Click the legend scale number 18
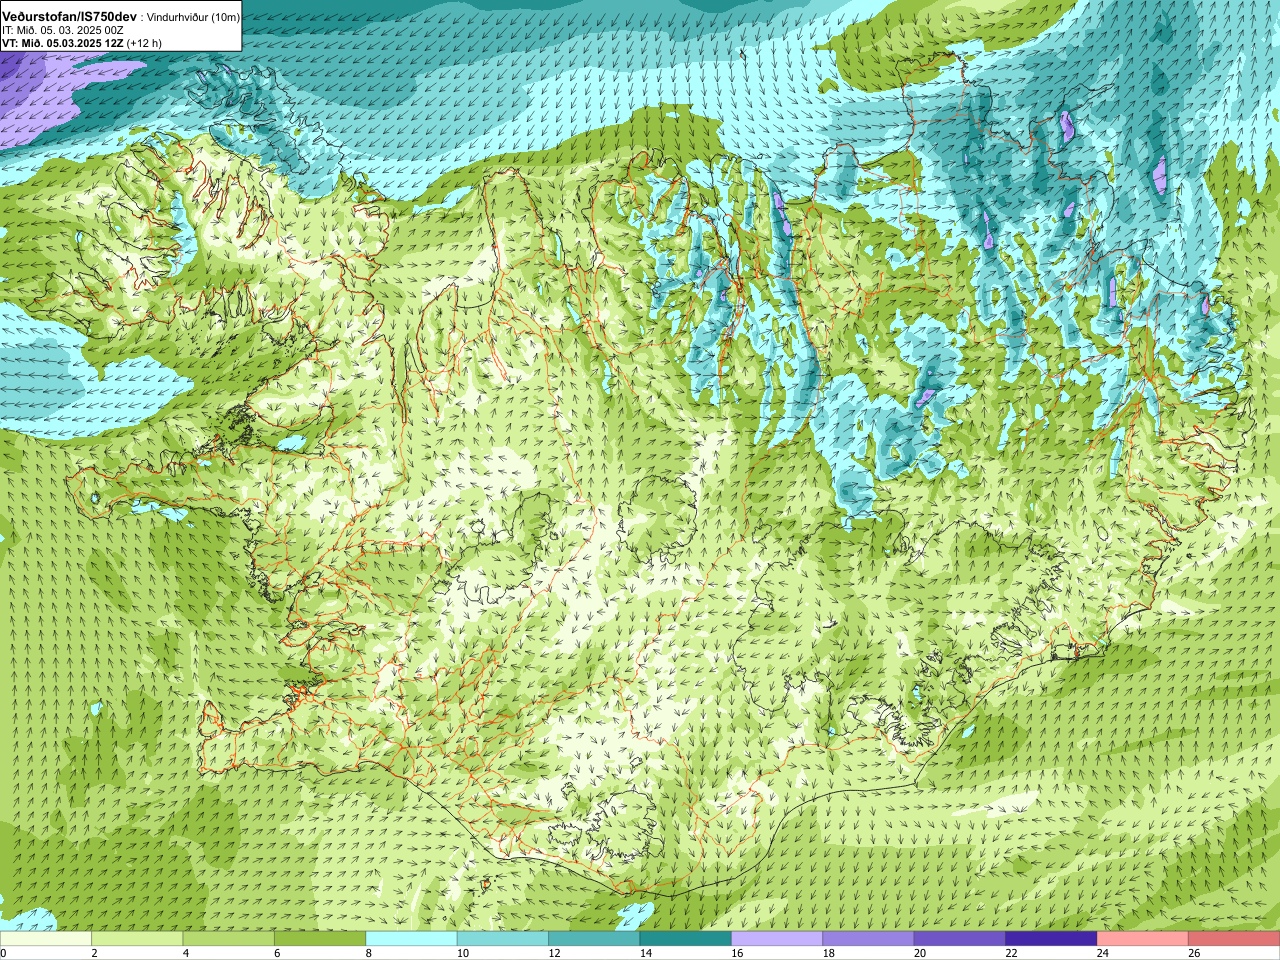The height and width of the screenshot is (960, 1280). tap(828, 953)
